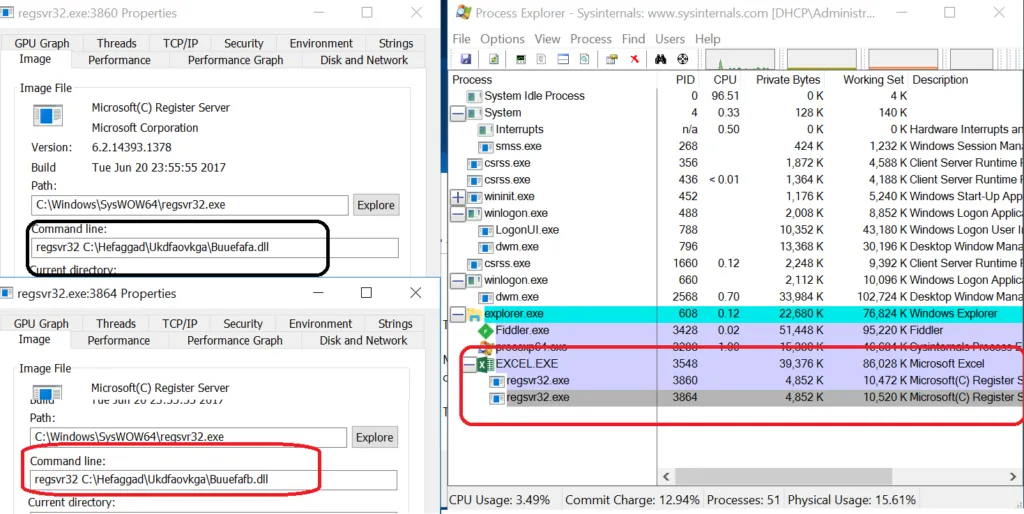
Task: Click Command line field containing Buuefafb.dll
Action: [x=214, y=479]
